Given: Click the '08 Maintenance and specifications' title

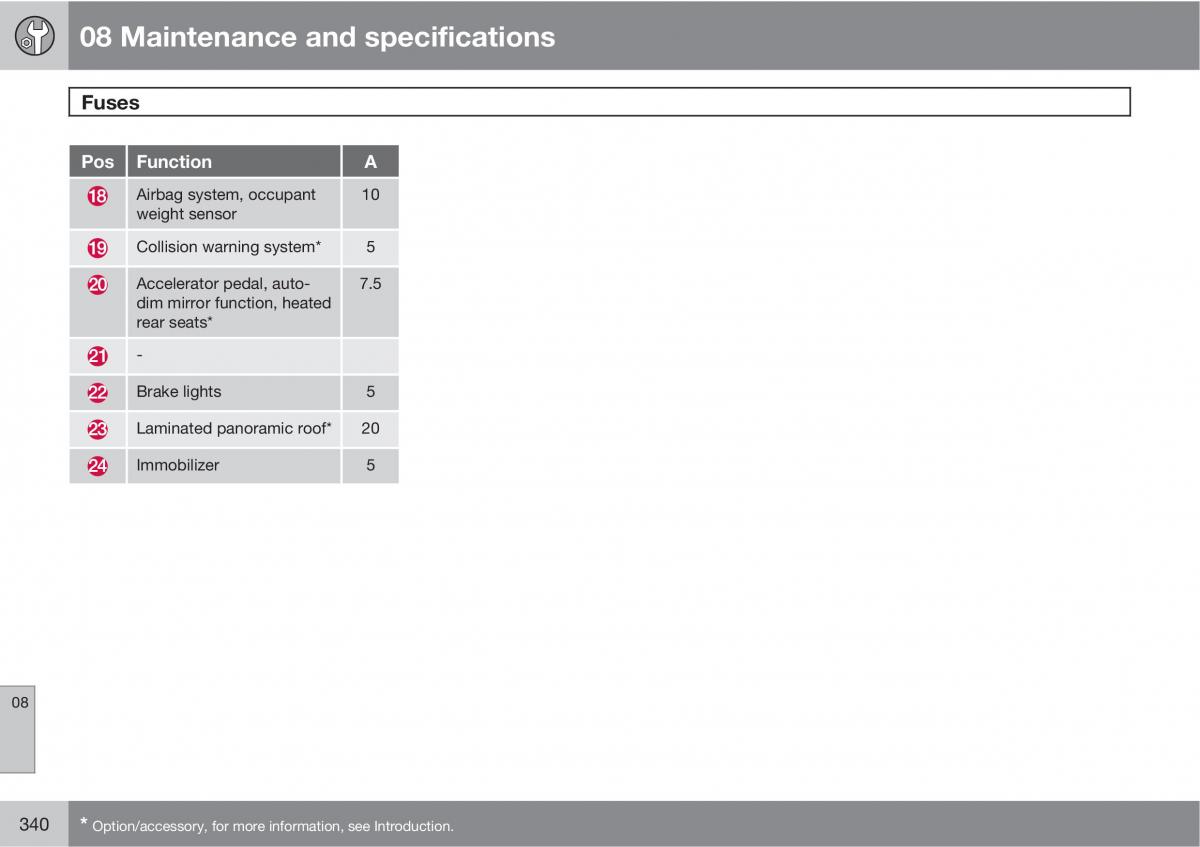Looking at the screenshot, I should point(317,37).
